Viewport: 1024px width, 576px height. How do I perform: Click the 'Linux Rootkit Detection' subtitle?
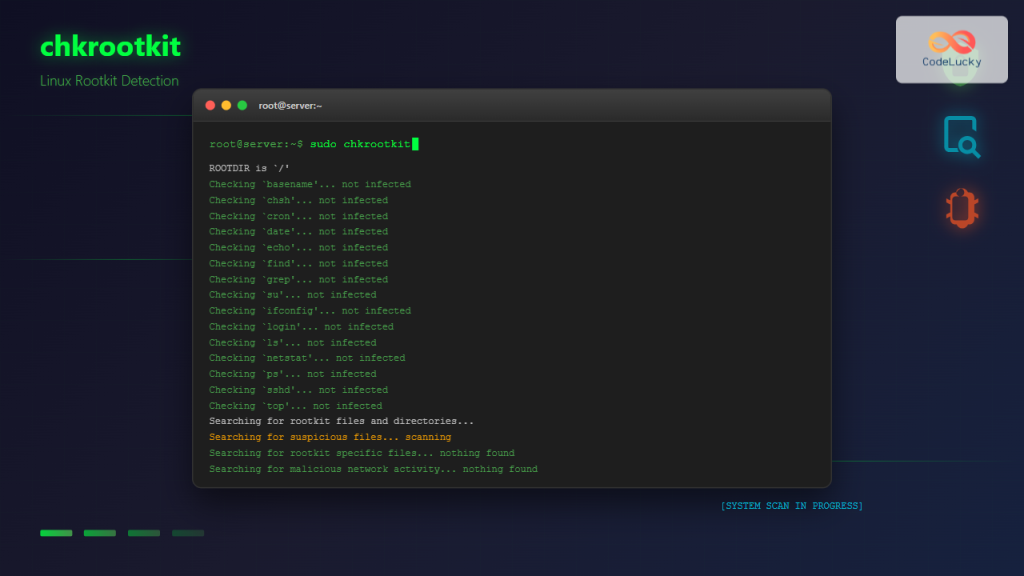[108, 81]
